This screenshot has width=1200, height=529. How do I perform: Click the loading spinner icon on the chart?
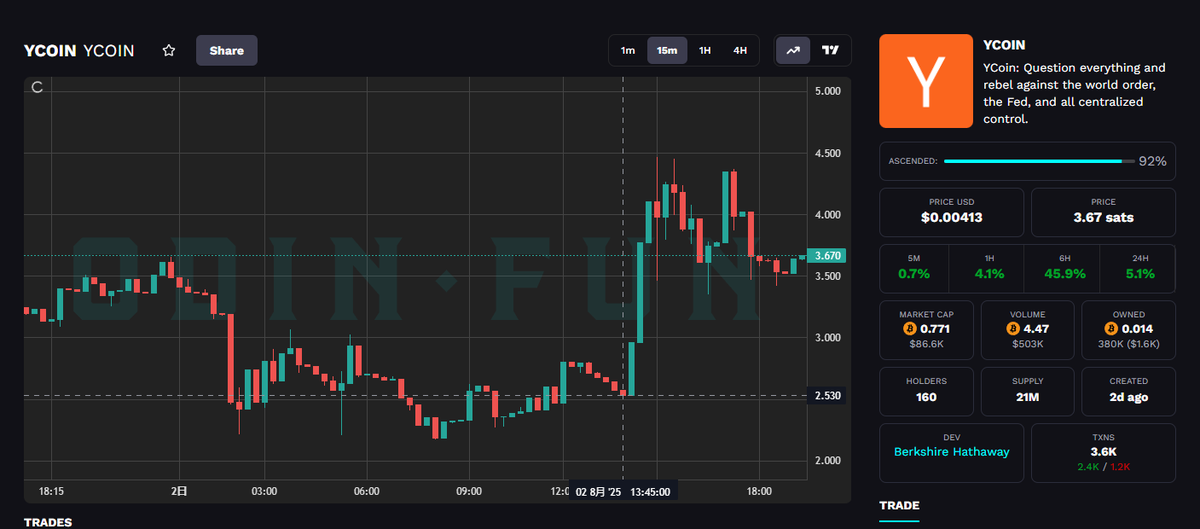point(37,88)
